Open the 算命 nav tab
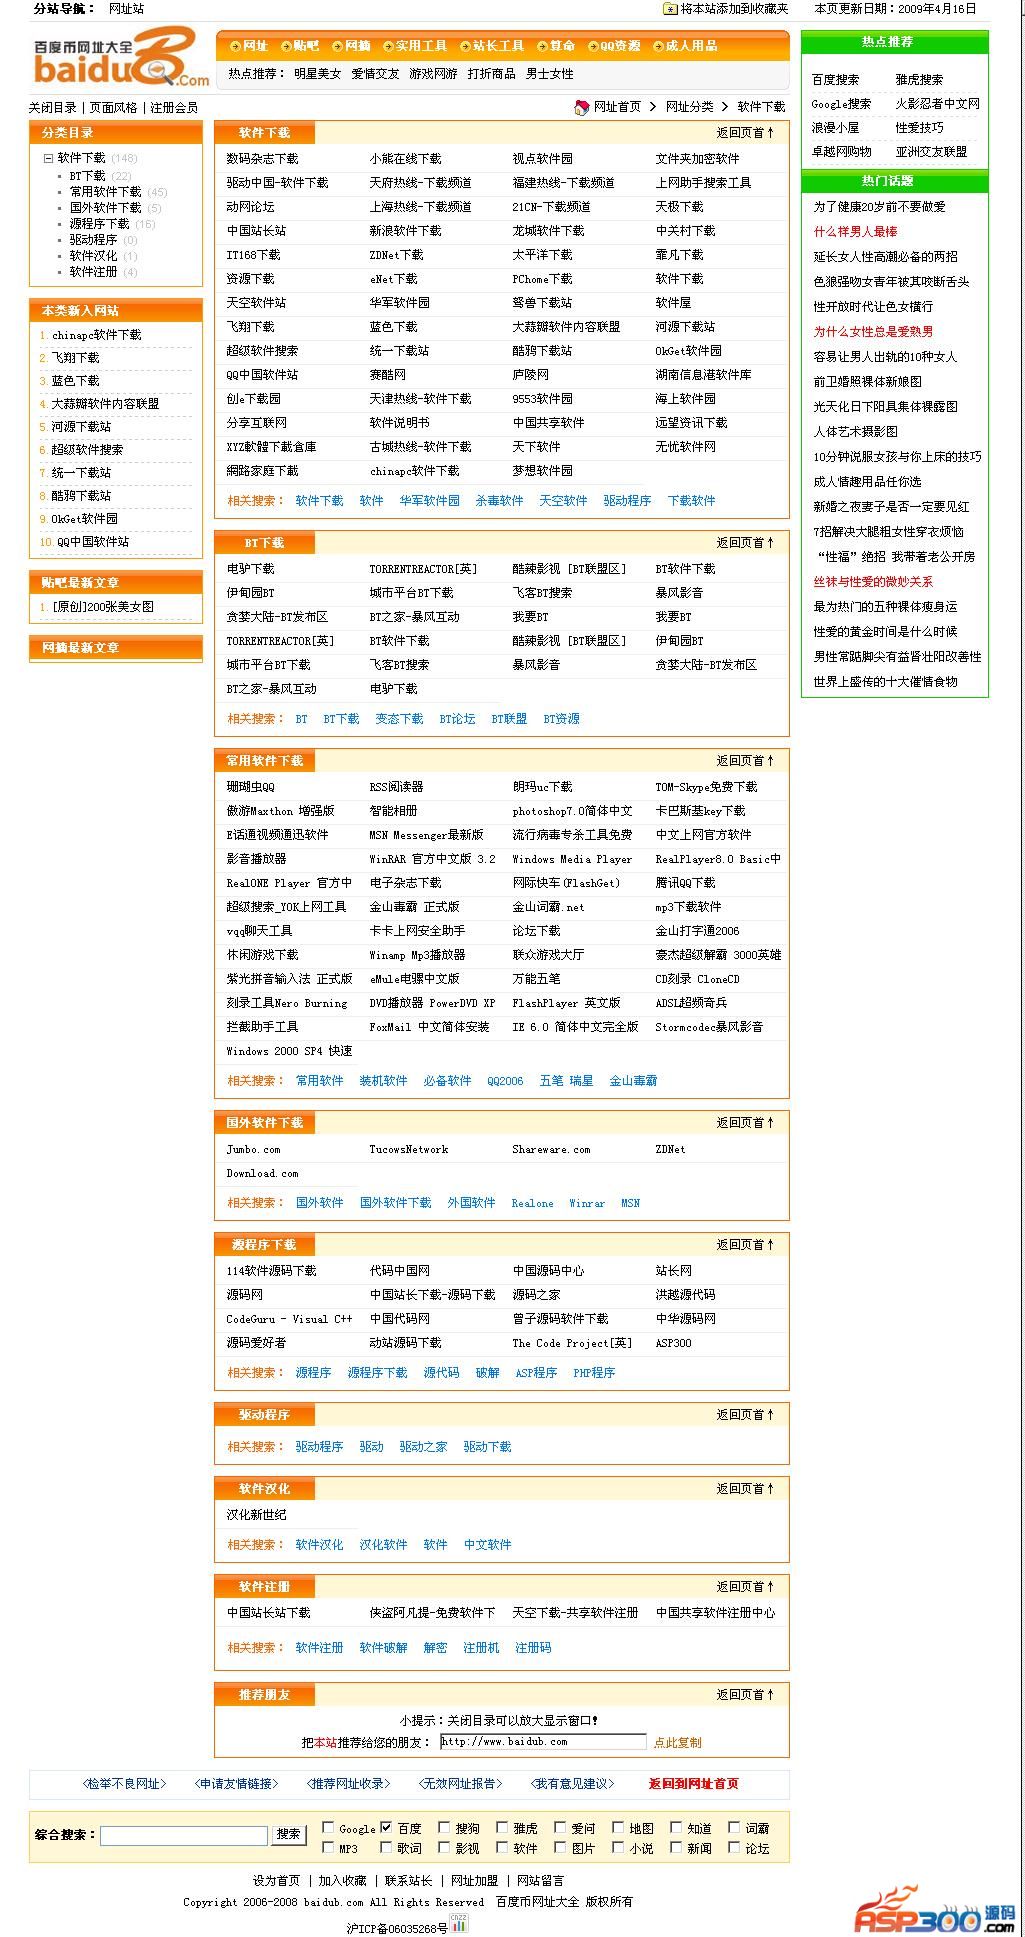This screenshot has width=1025, height=1937. [x=556, y=46]
